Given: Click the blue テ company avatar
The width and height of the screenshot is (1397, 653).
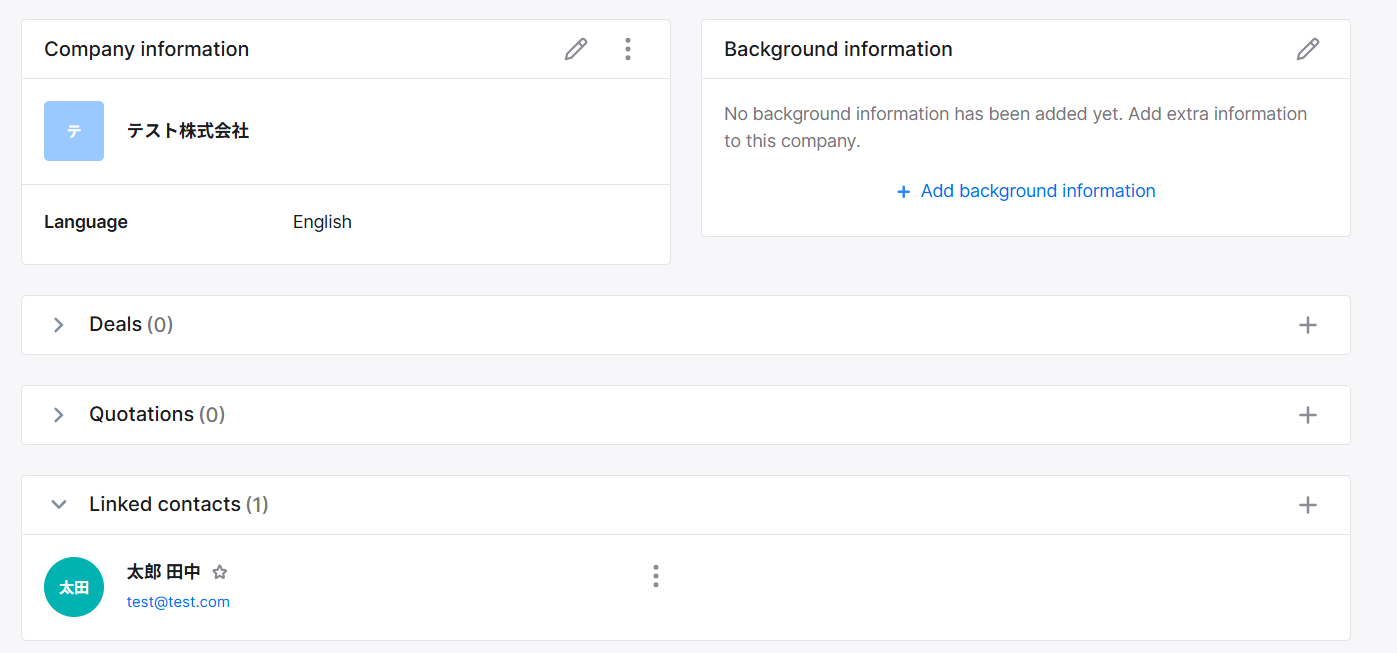Looking at the screenshot, I should (x=74, y=131).
